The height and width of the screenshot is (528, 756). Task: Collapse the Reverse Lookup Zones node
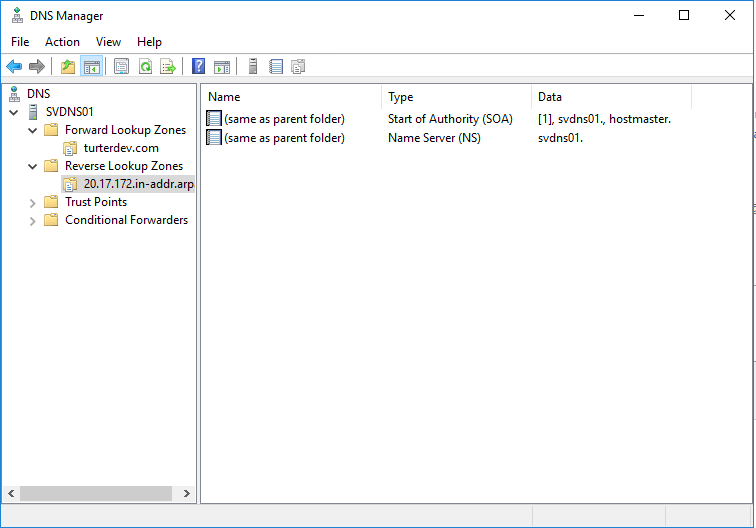[32, 166]
